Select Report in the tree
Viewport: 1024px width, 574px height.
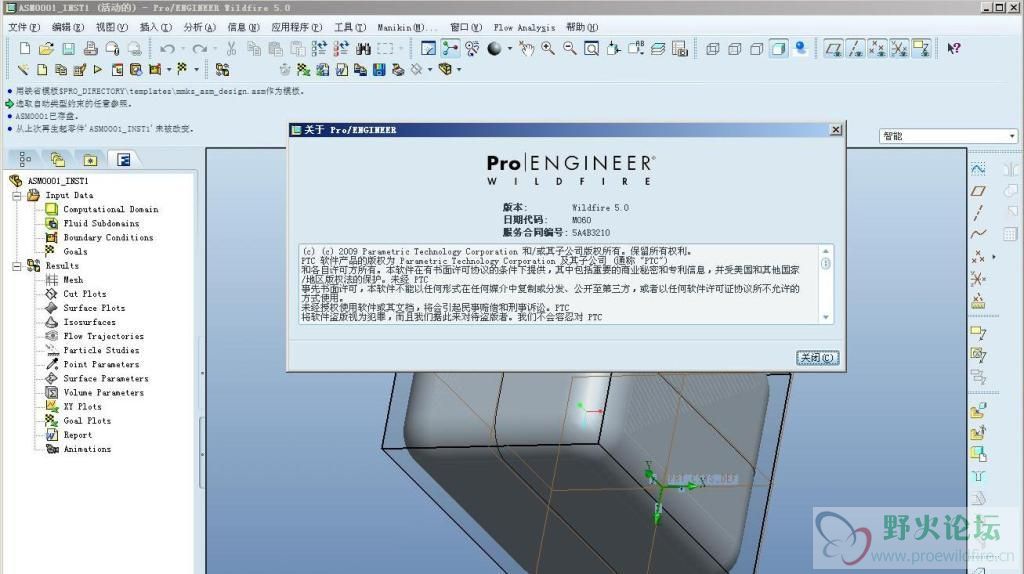point(78,435)
